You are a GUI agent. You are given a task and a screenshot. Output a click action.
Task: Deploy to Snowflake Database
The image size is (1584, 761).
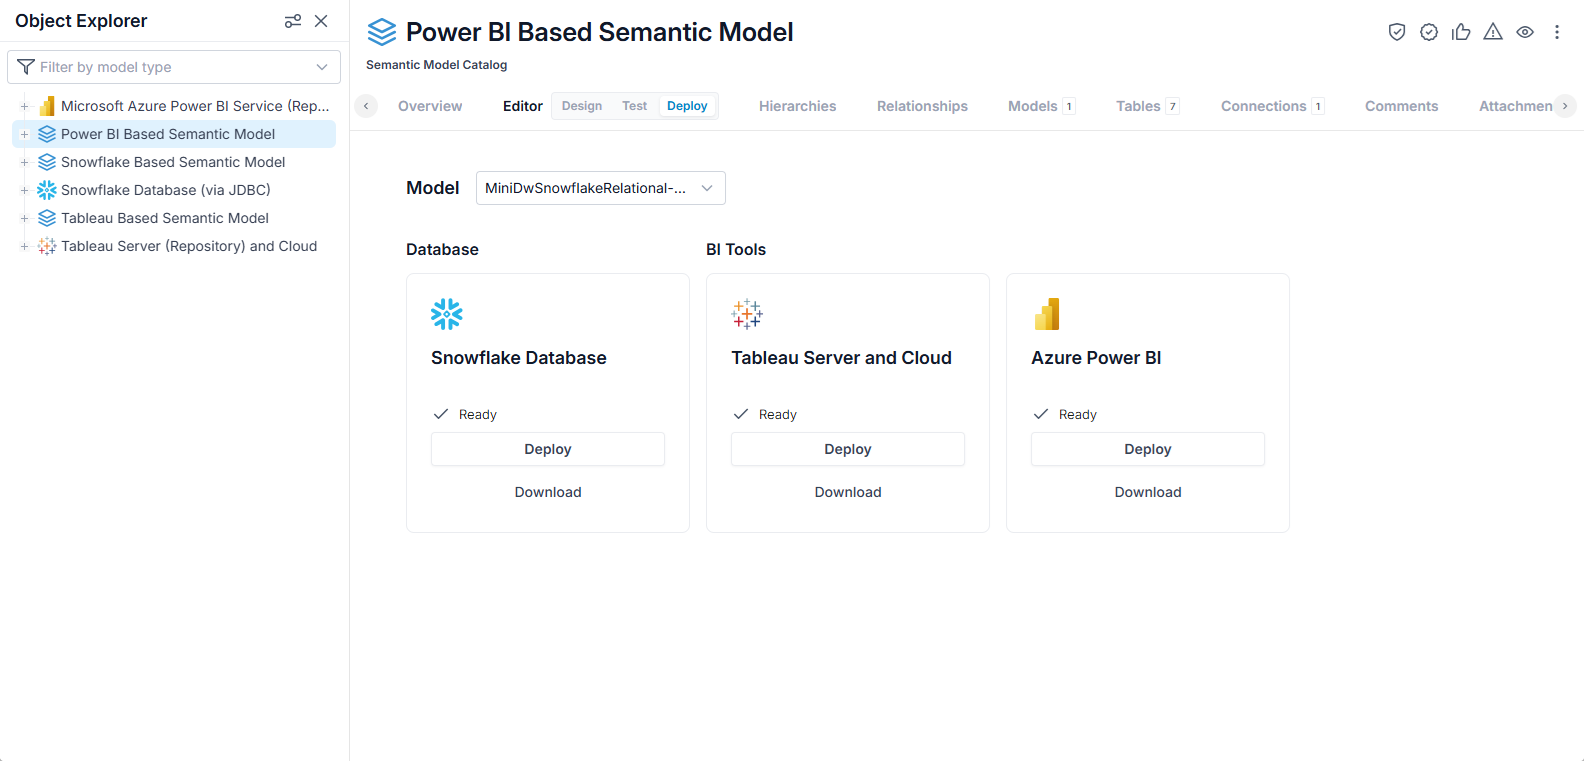pyautogui.click(x=548, y=449)
